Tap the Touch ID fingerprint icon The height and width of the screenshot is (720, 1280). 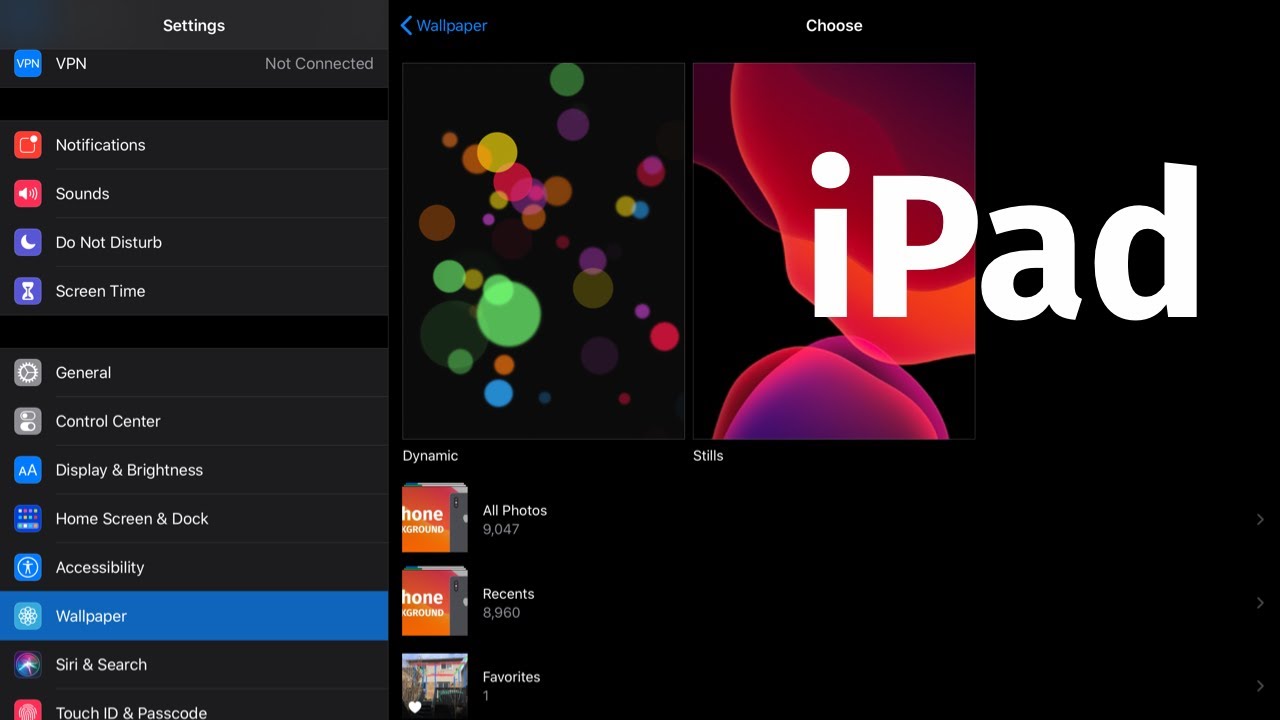pyautogui.click(x=28, y=712)
